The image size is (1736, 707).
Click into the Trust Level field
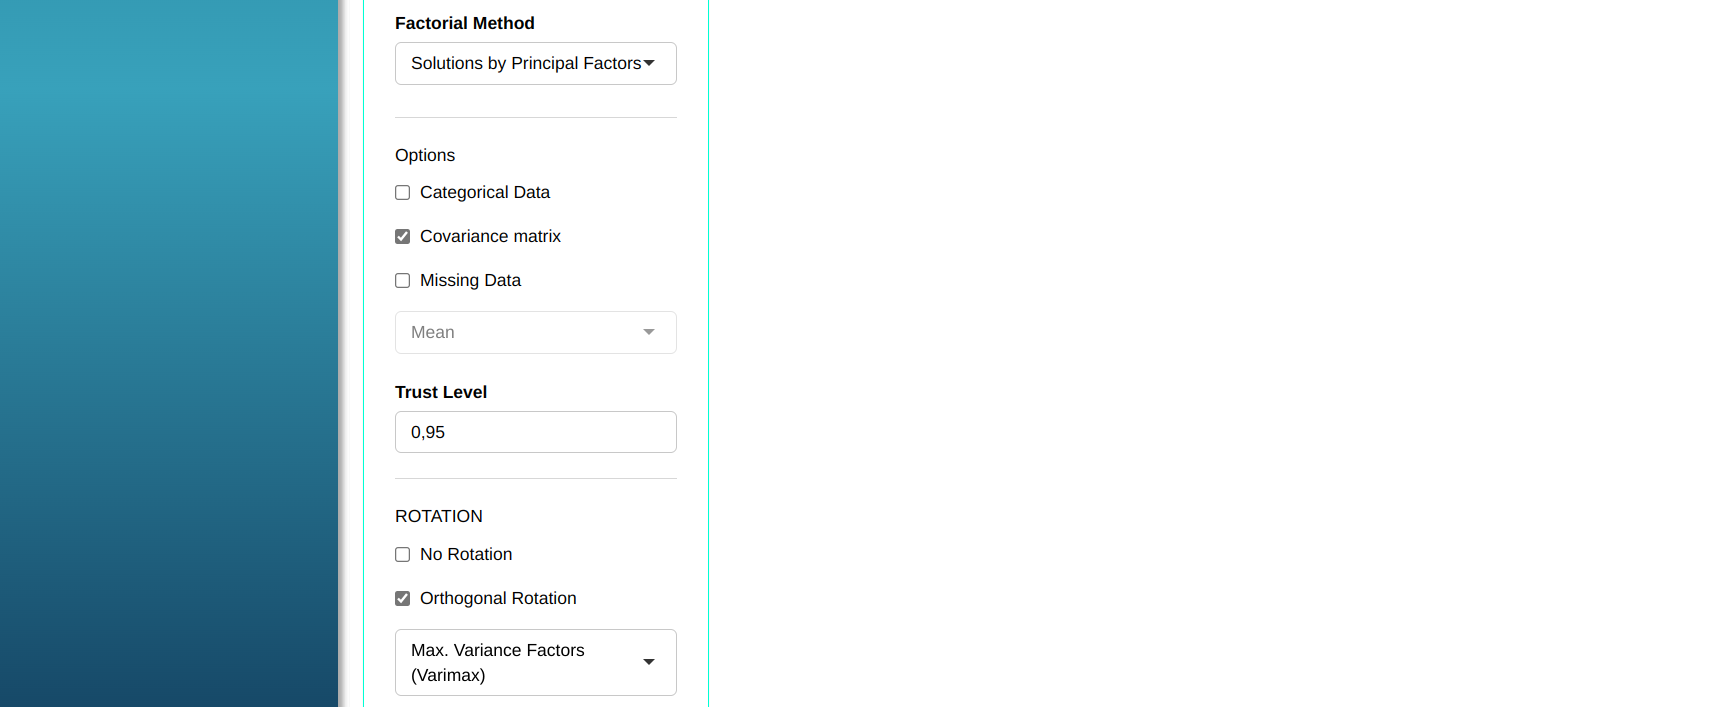pyautogui.click(x=535, y=432)
